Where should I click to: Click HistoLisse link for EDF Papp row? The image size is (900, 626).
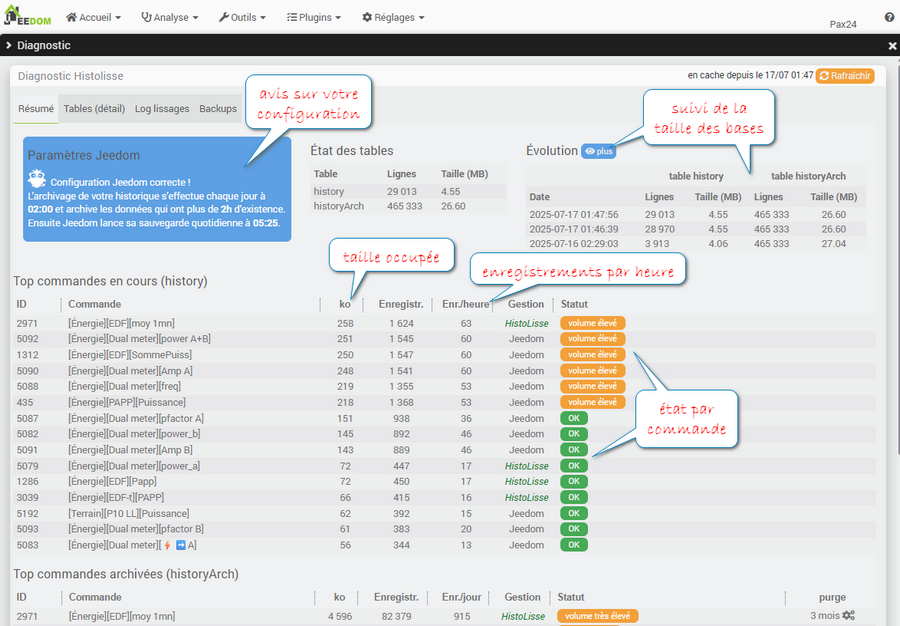click(526, 481)
